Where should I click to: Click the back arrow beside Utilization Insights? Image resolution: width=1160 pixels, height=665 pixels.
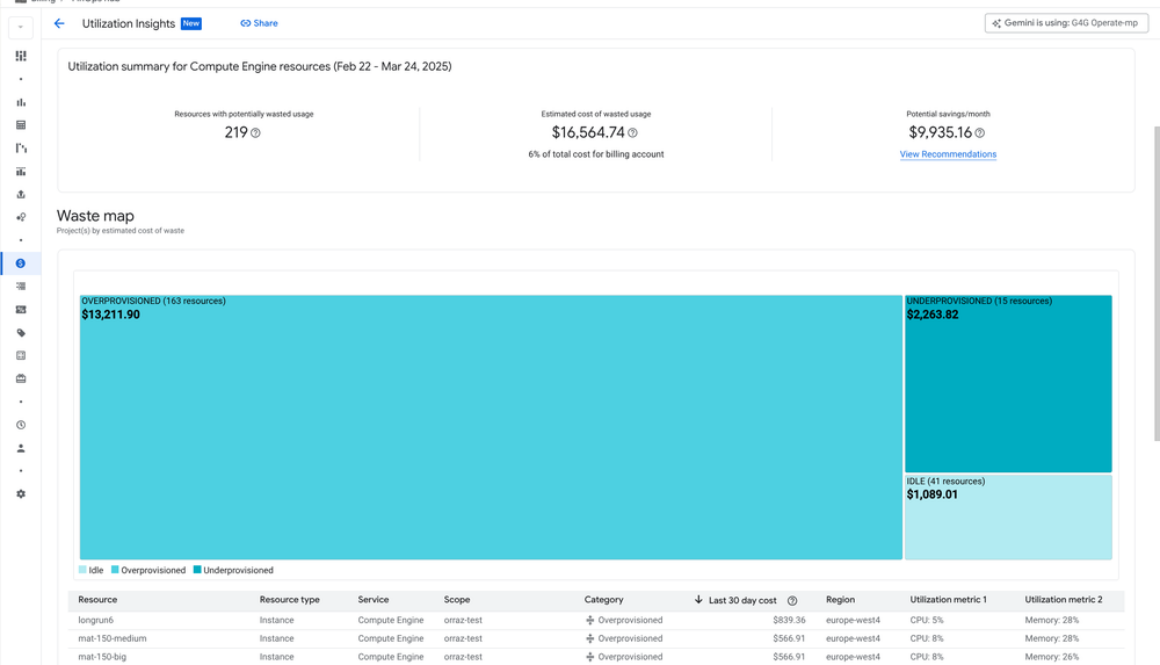(x=59, y=22)
